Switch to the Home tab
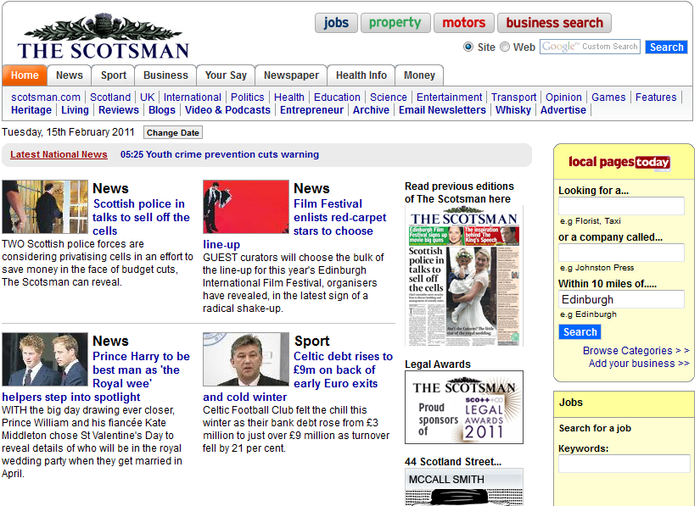The image size is (700, 506). point(25,75)
